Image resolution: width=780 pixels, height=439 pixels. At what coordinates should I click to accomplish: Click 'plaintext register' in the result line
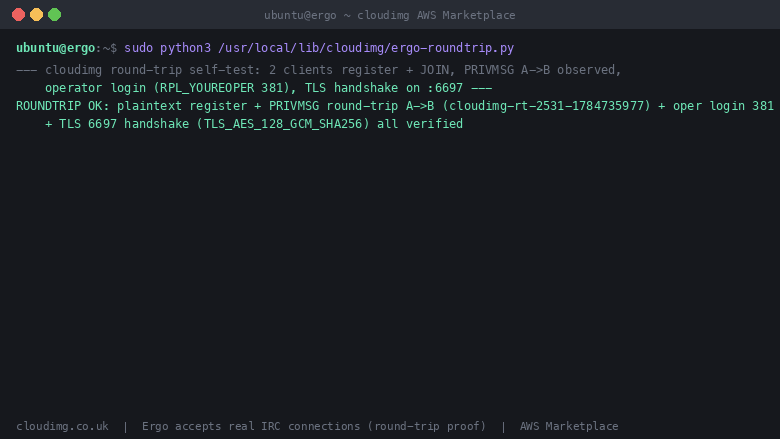[182, 106]
